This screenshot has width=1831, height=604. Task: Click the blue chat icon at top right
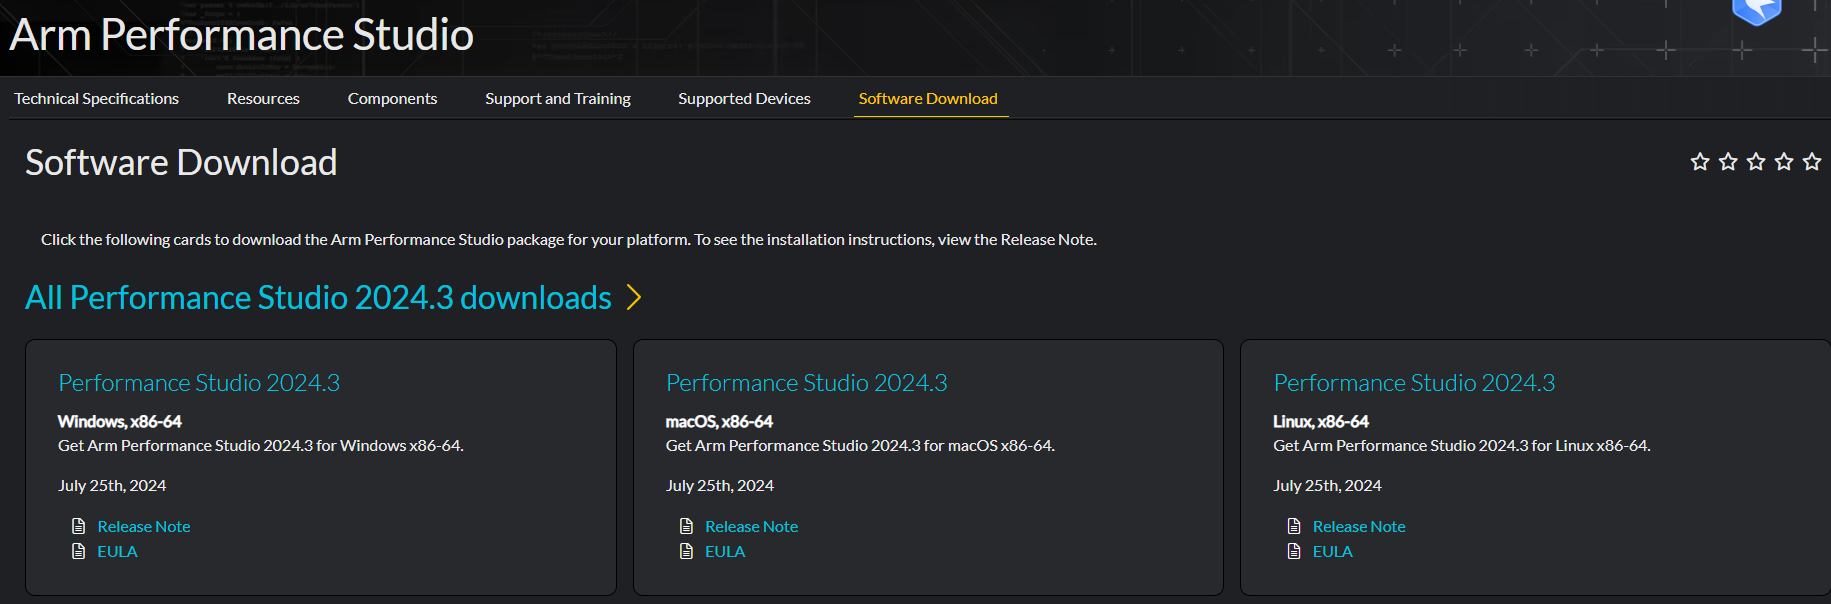[x=1756, y=12]
